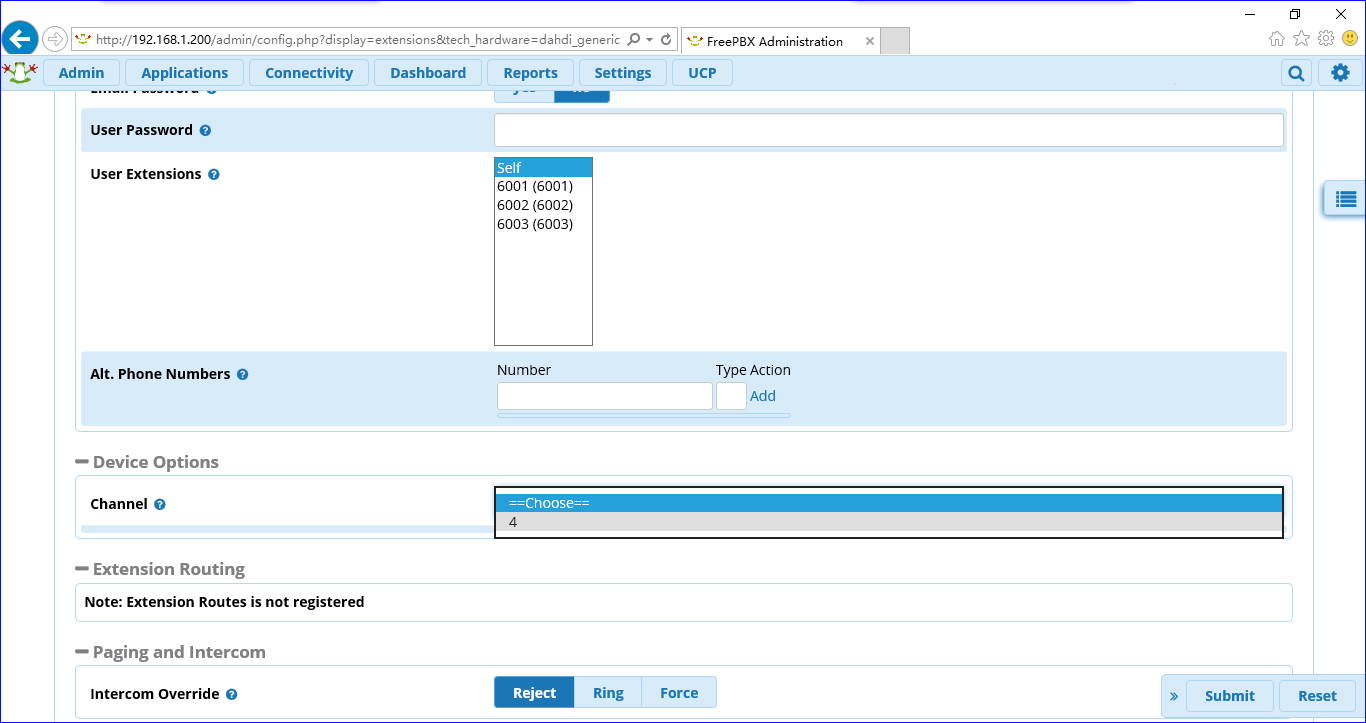This screenshot has width=1366, height=723.
Task: Open the floating list panel icon
Action: point(1345,199)
